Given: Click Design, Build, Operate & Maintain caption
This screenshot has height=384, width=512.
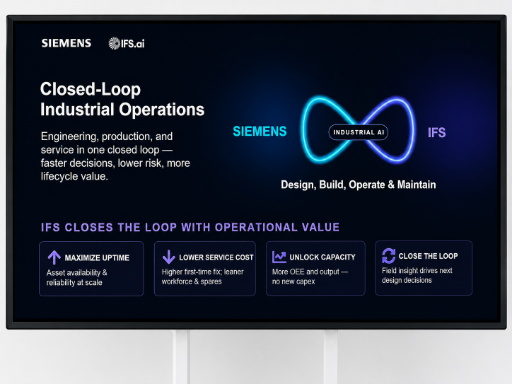Looking at the screenshot, I should click(x=358, y=185).
